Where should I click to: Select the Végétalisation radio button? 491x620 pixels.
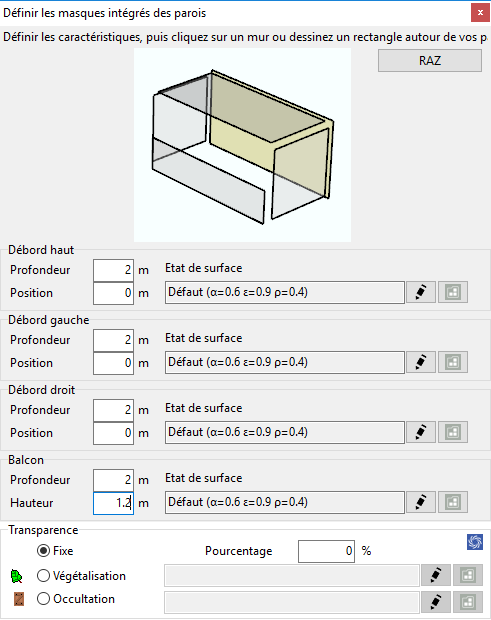(x=43, y=576)
